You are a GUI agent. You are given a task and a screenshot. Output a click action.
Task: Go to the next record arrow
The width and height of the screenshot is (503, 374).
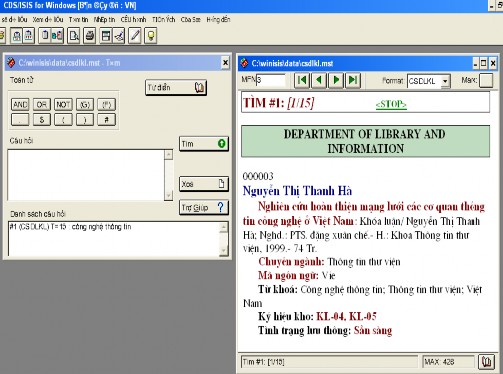[x=336, y=80]
